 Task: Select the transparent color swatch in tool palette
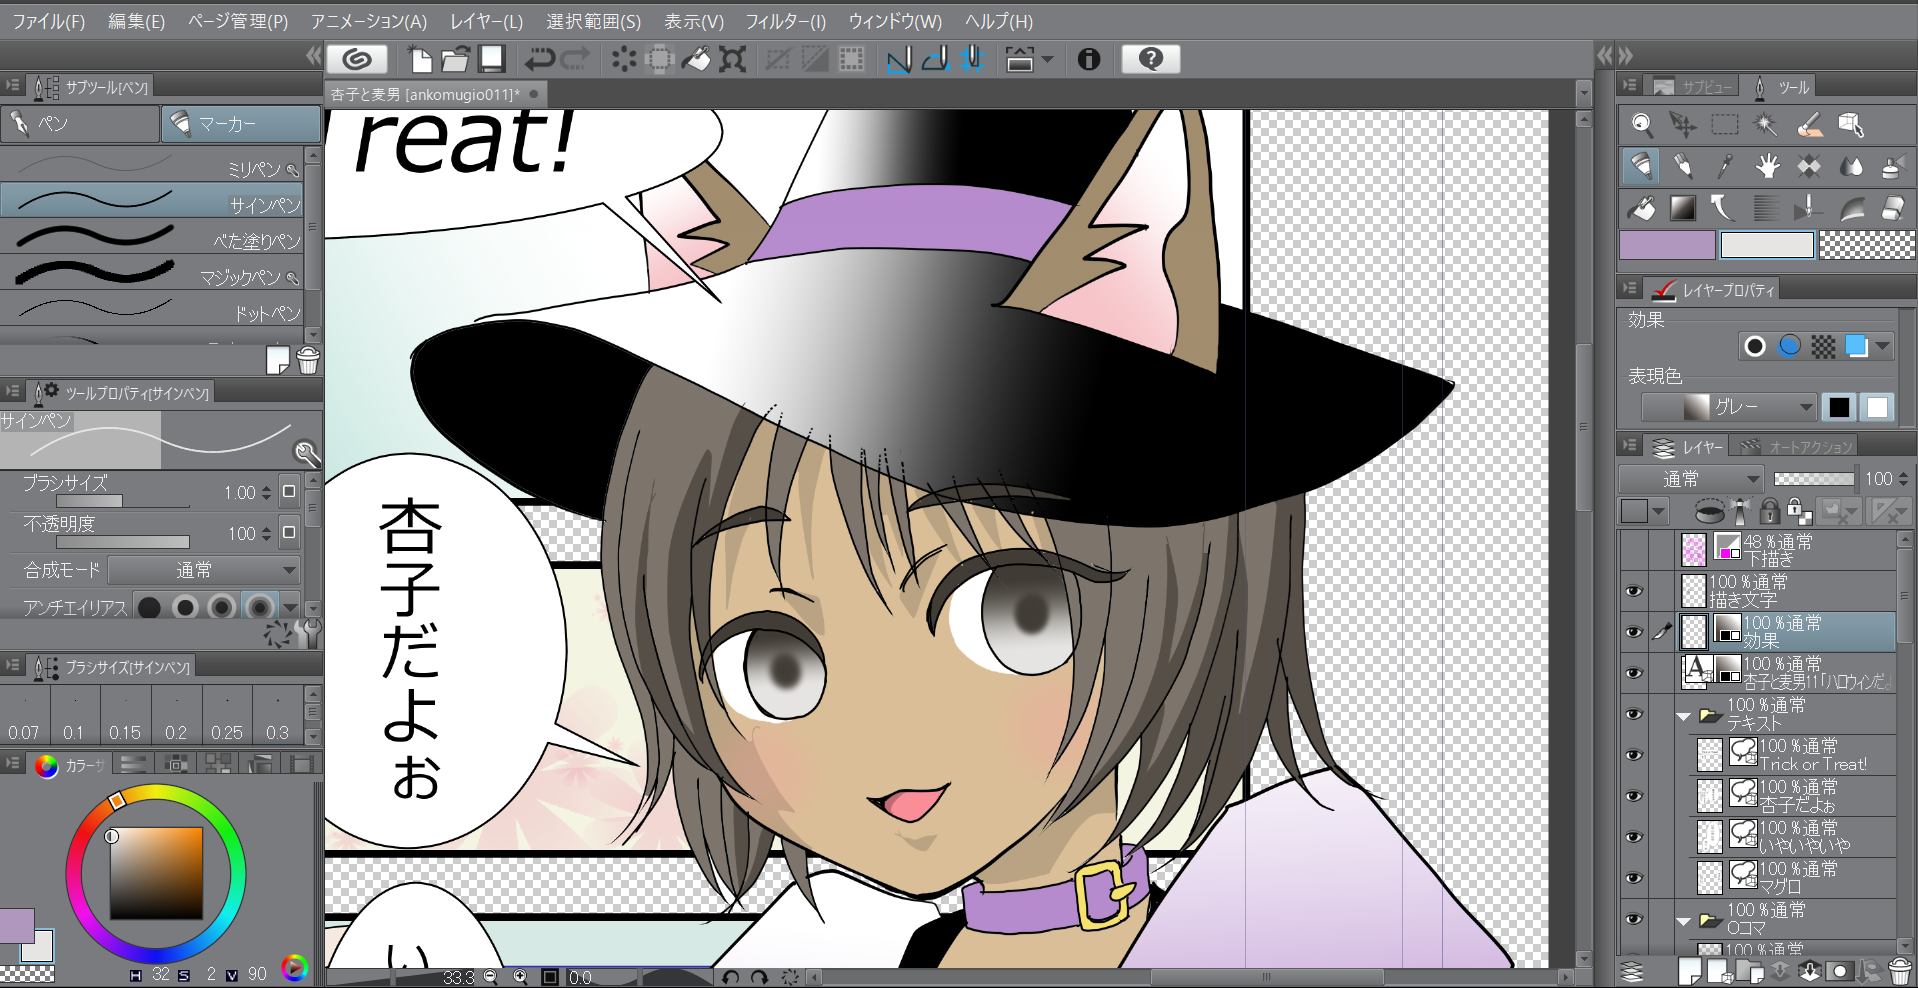coord(1866,245)
